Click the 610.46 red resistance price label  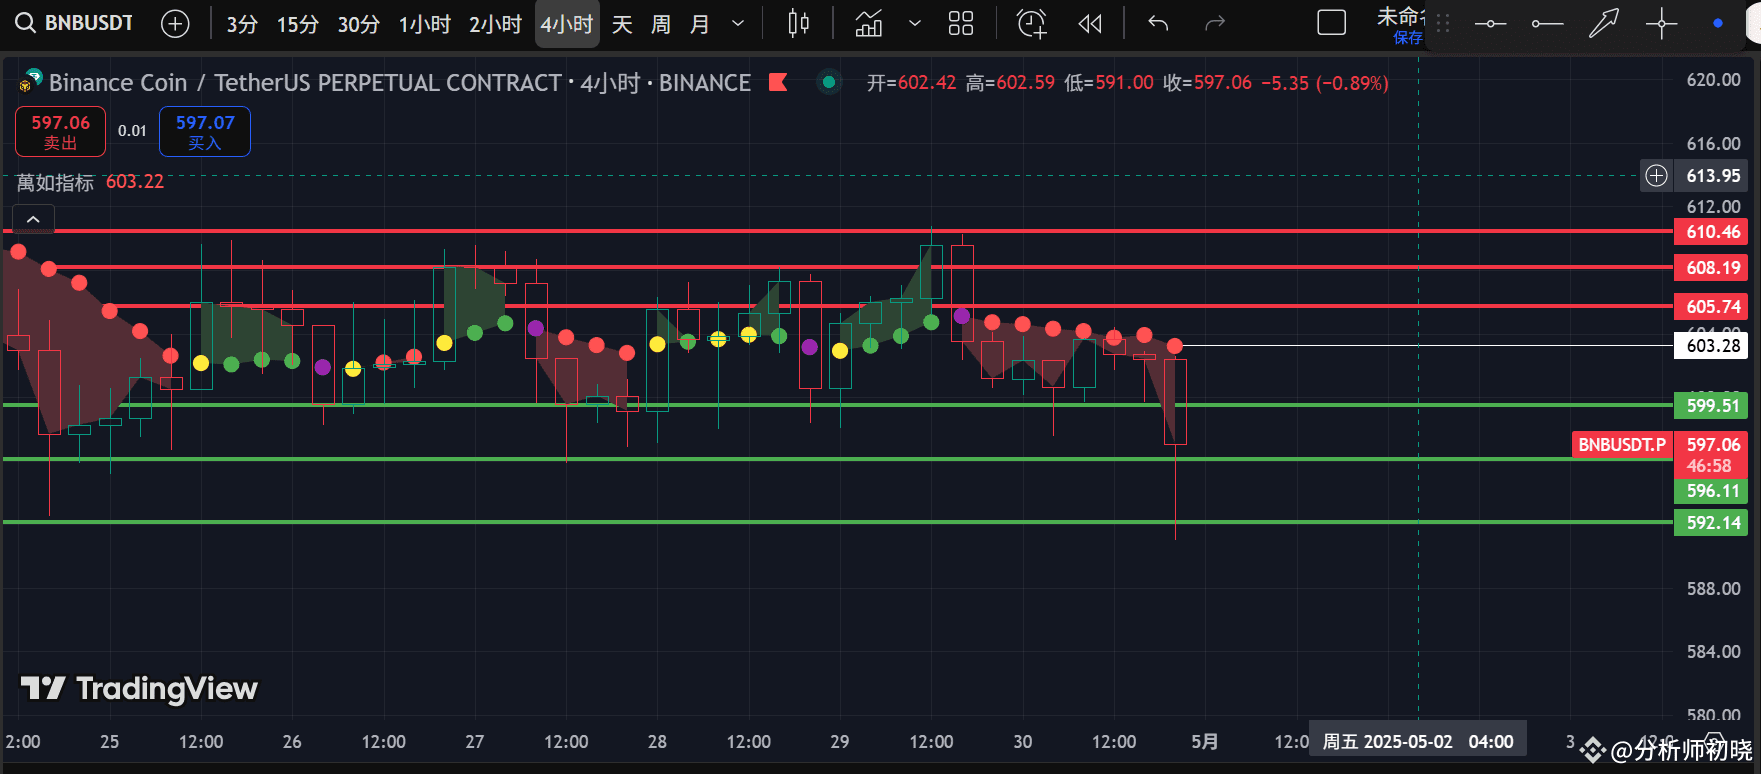tap(1711, 232)
